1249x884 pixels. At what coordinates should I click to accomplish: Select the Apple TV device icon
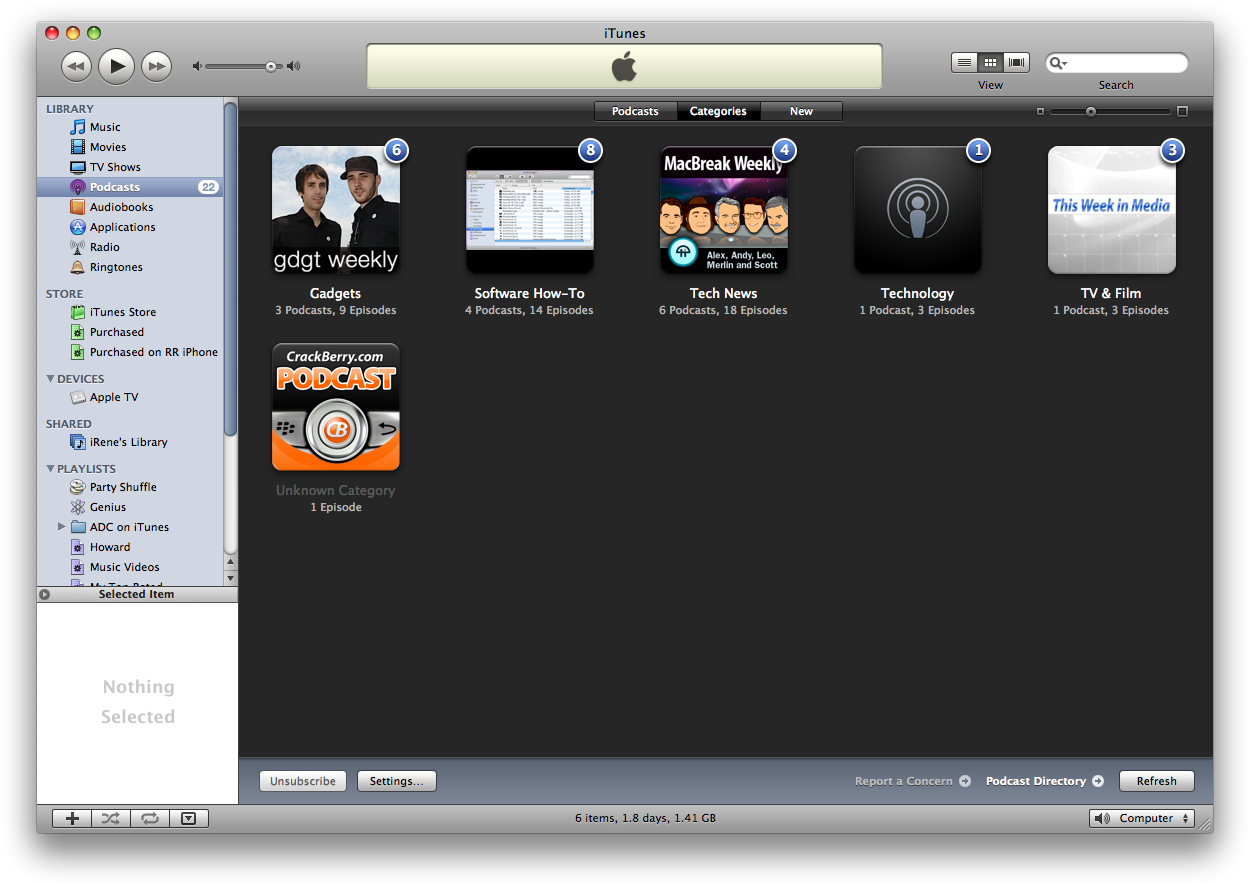pos(78,397)
